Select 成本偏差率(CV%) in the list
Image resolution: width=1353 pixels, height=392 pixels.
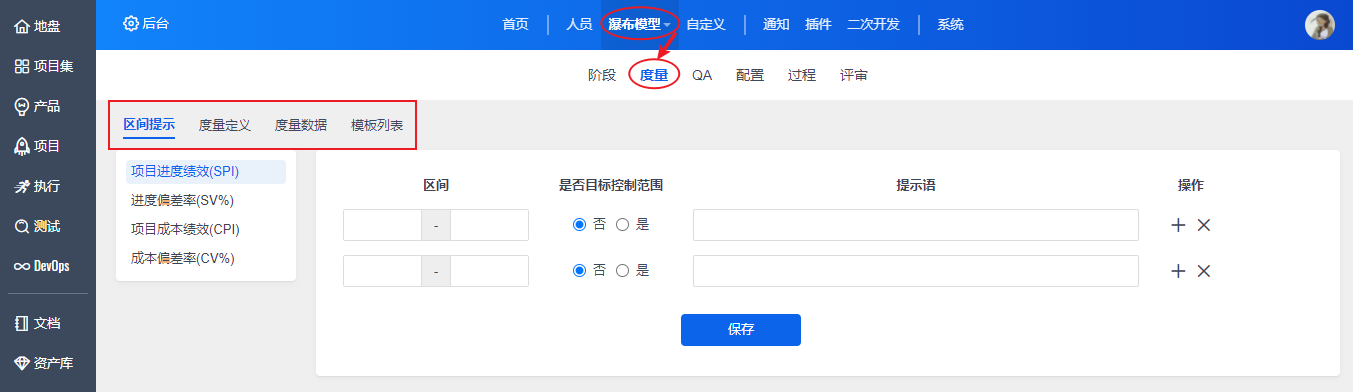click(x=182, y=258)
